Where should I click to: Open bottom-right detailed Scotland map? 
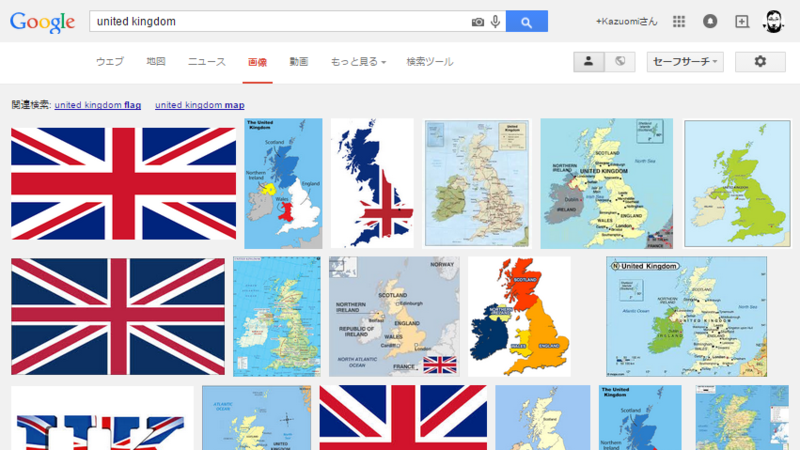point(742,418)
